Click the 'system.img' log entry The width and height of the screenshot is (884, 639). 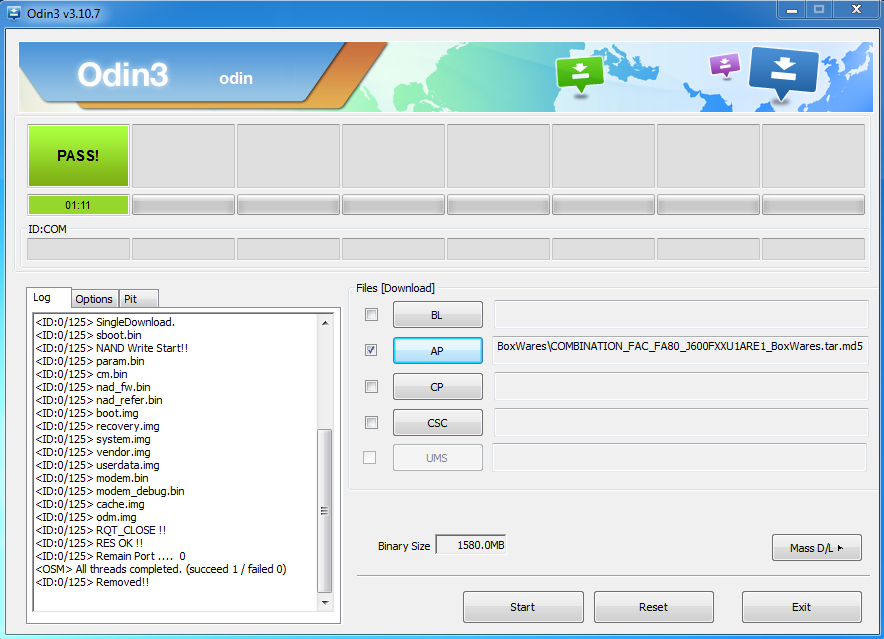[x=93, y=439]
